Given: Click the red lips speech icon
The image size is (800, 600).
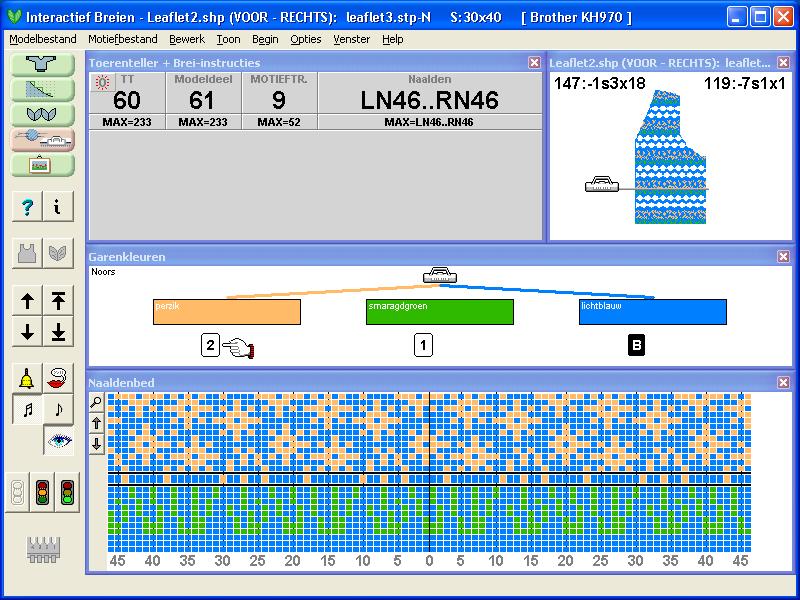Looking at the screenshot, I should pyautogui.click(x=59, y=379).
